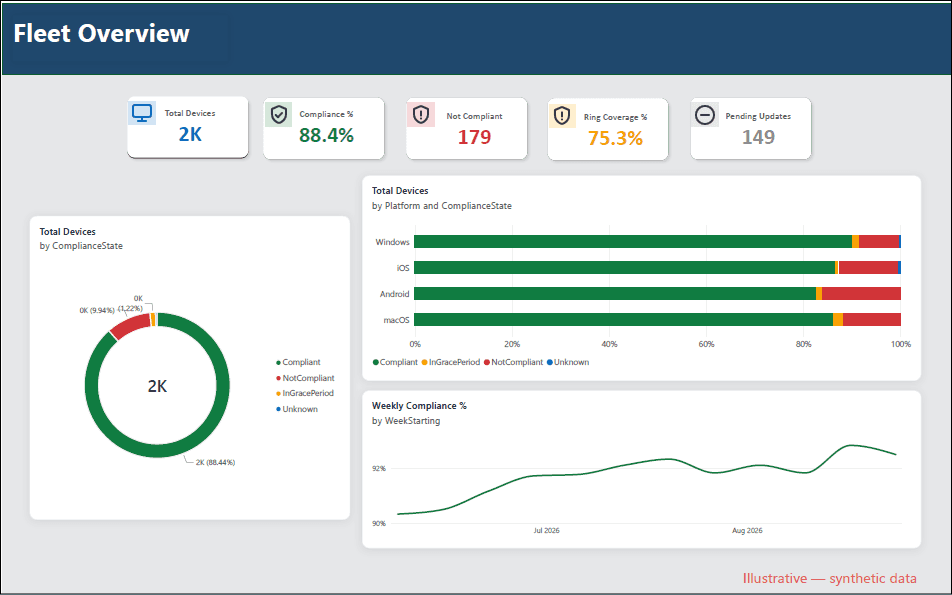Image resolution: width=952 pixels, height=595 pixels.
Task: Select the 179 Not Compliant value
Action: pos(474,137)
